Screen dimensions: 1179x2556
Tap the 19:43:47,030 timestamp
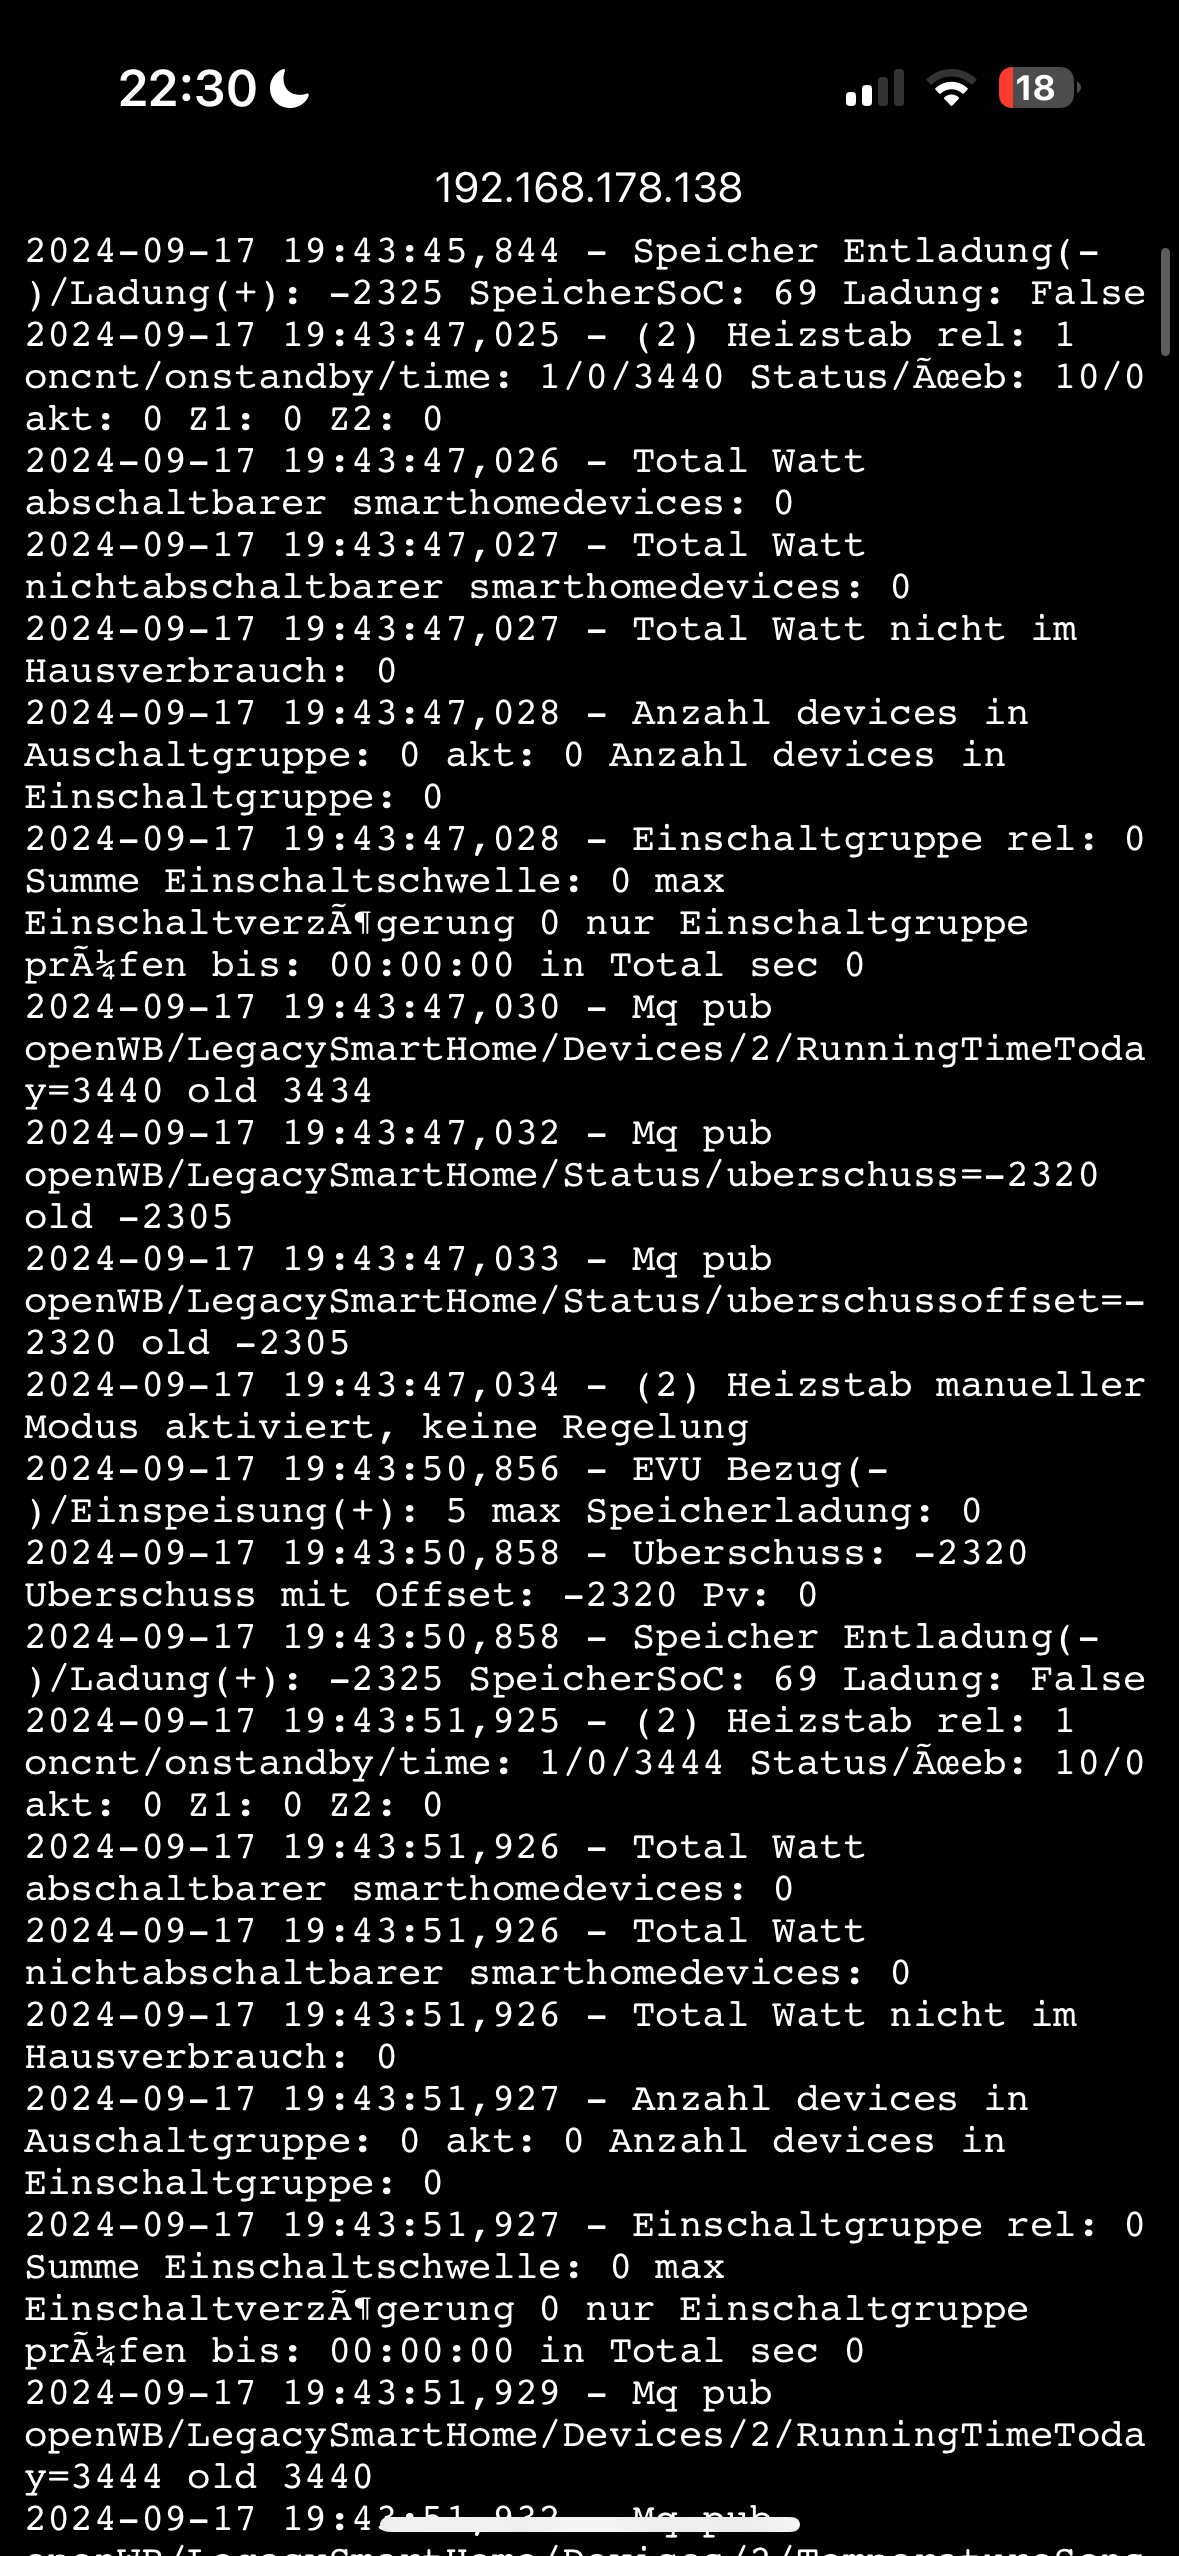click(x=421, y=1007)
